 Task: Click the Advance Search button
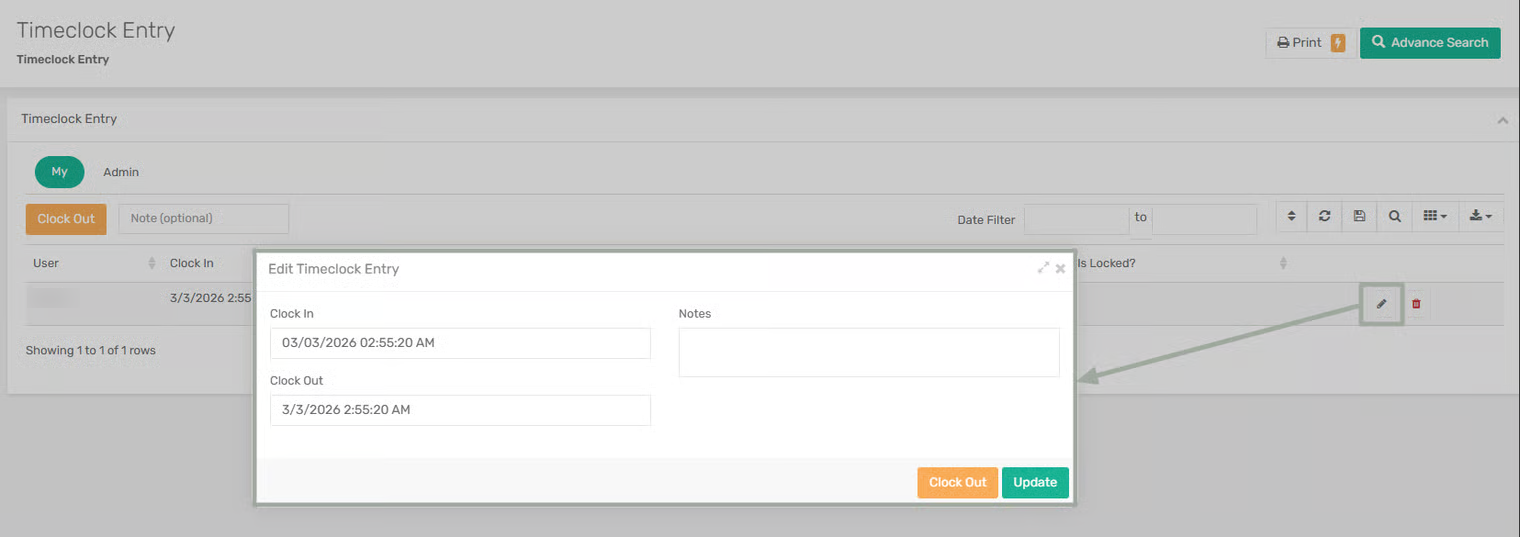(1429, 43)
